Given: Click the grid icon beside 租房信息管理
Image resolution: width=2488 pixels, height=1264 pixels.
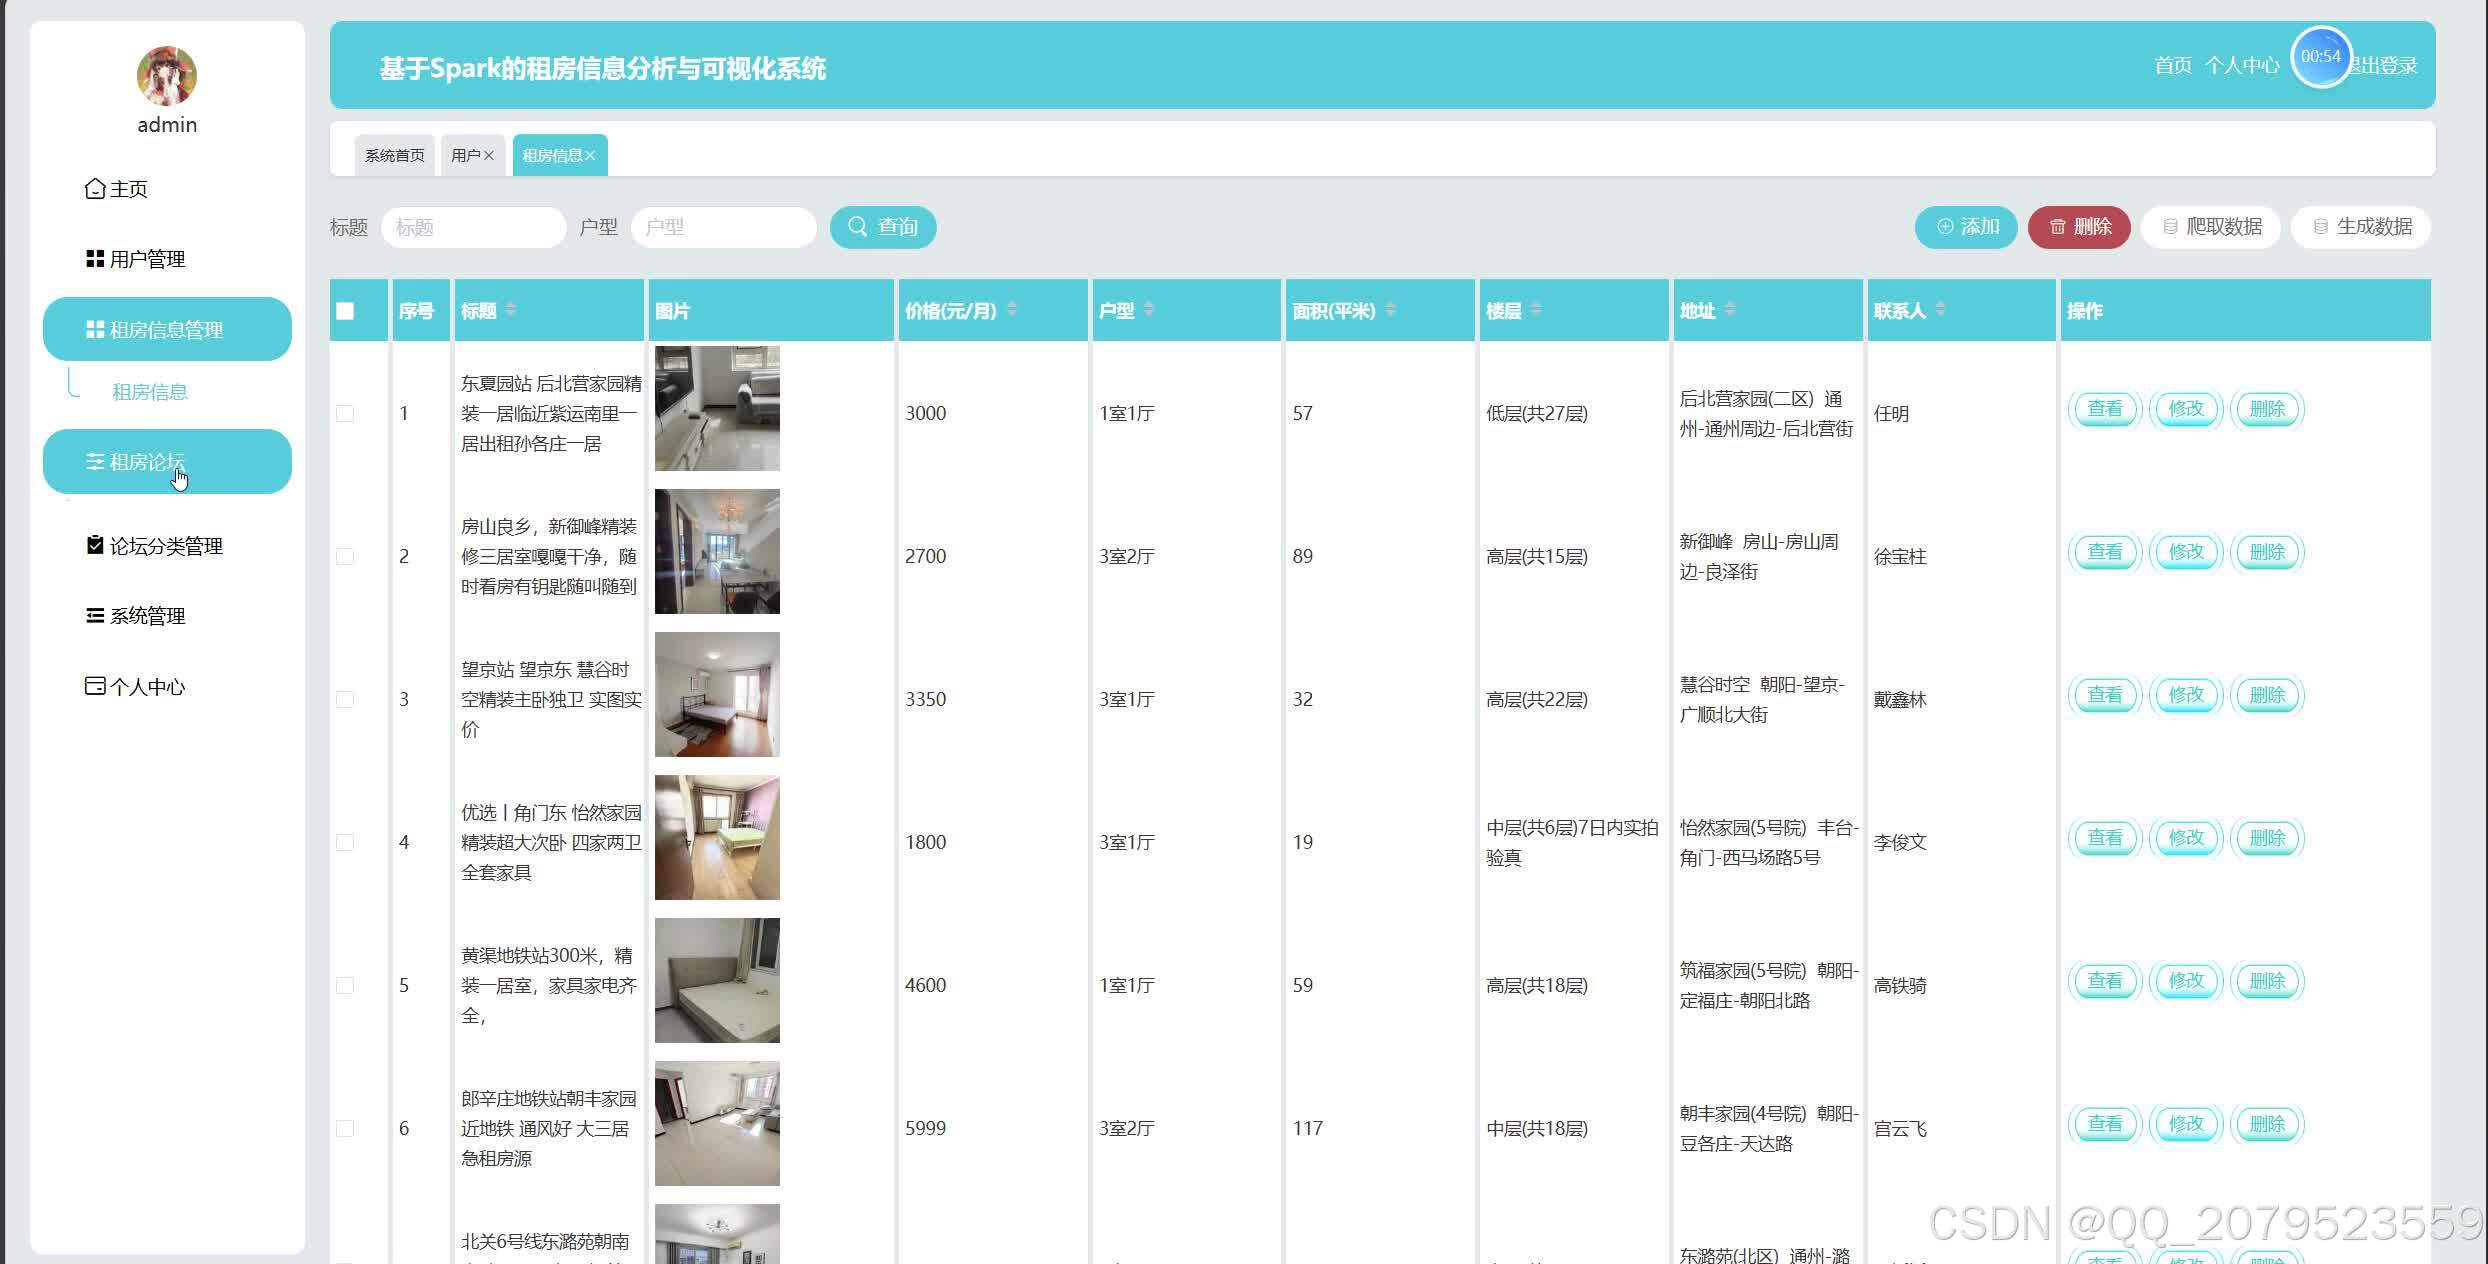Looking at the screenshot, I should pyautogui.click(x=95, y=330).
